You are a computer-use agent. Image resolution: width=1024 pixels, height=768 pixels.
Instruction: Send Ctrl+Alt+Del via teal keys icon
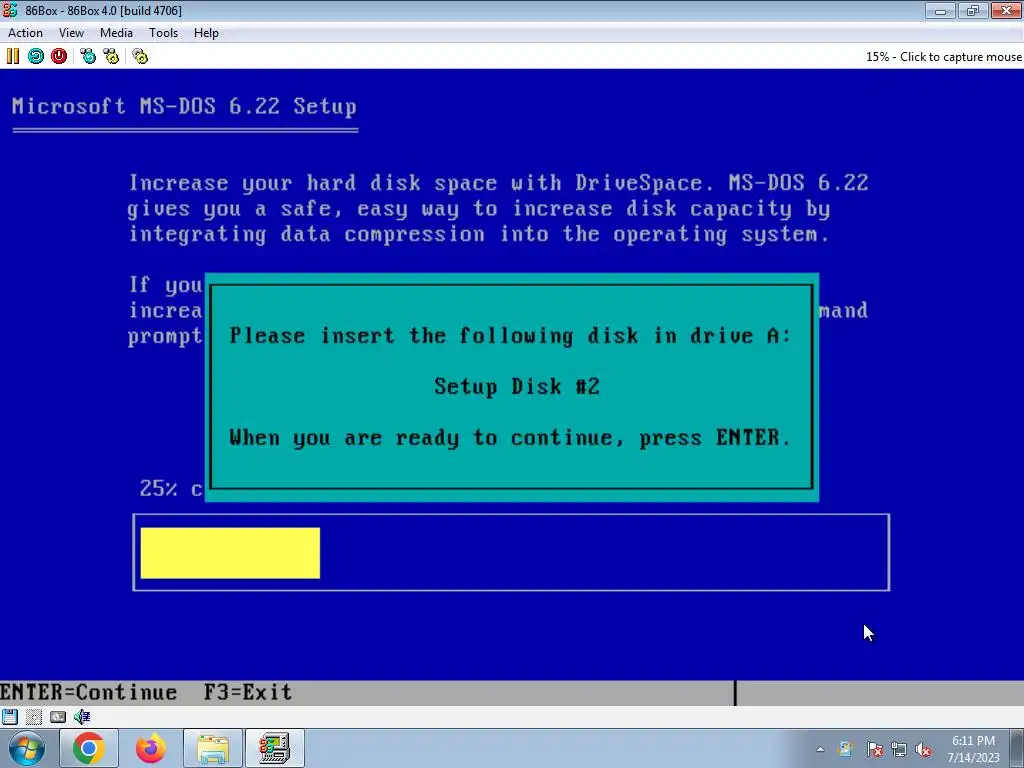[88, 56]
